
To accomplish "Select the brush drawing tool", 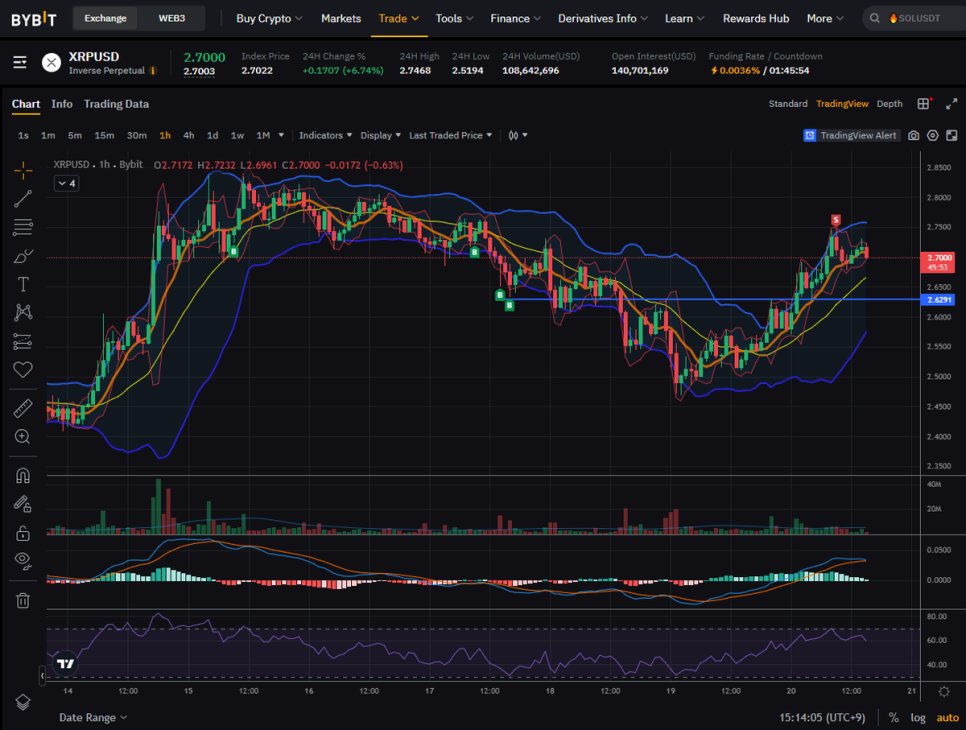I will pos(23,256).
